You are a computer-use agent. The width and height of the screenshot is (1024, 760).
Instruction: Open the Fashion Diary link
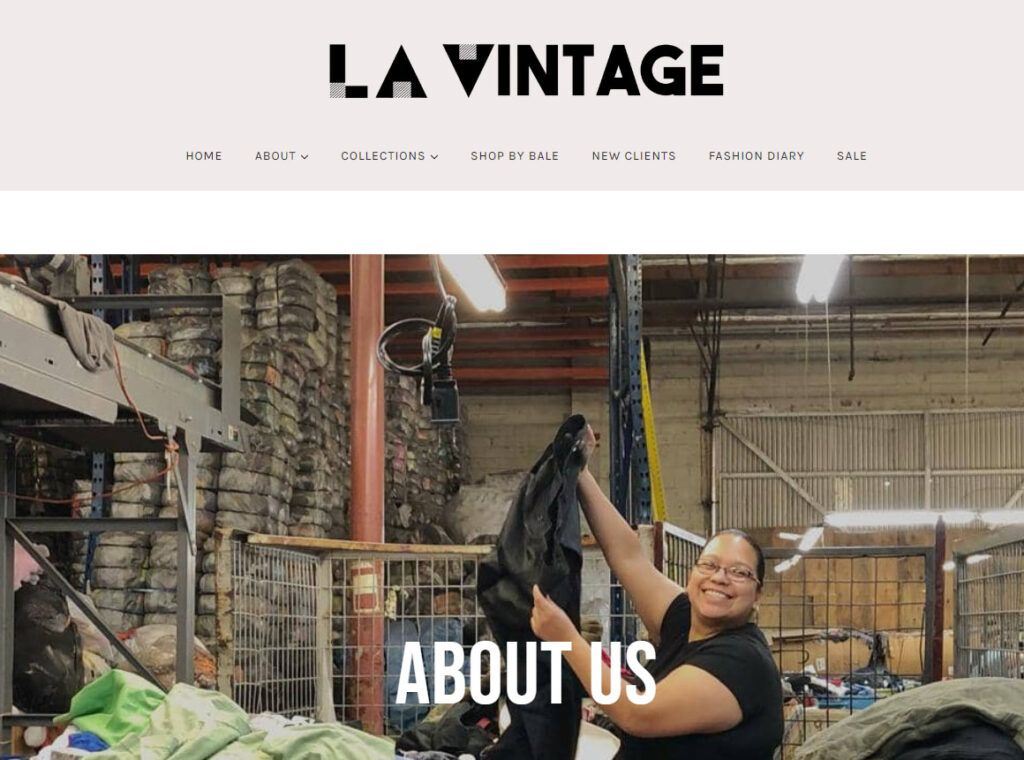coord(756,156)
